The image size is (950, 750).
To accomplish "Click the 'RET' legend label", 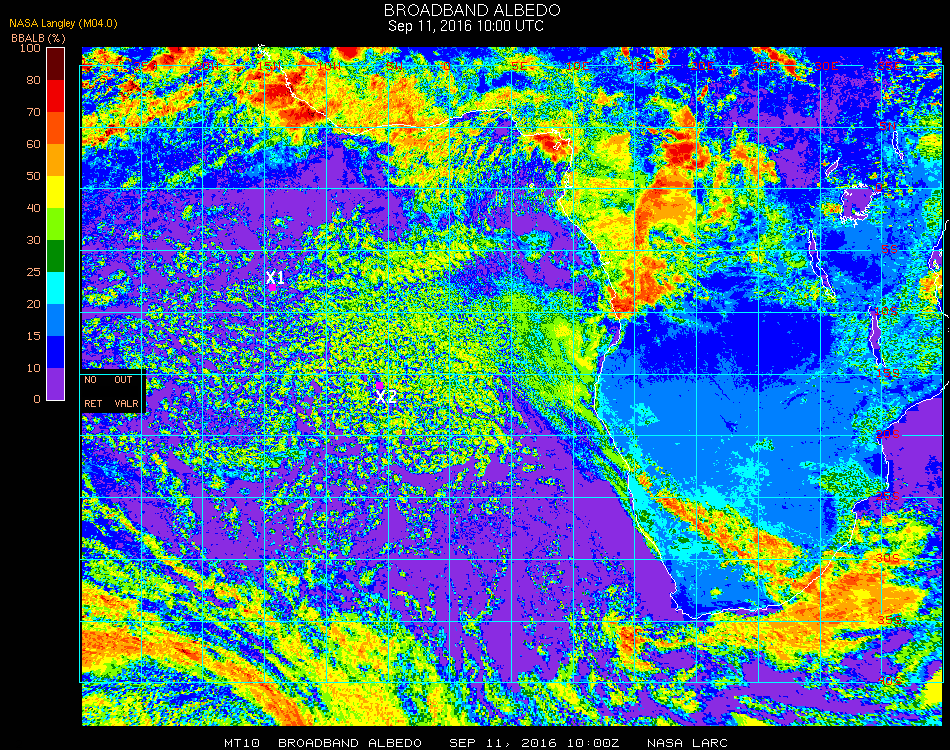I will pyautogui.click(x=93, y=403).
